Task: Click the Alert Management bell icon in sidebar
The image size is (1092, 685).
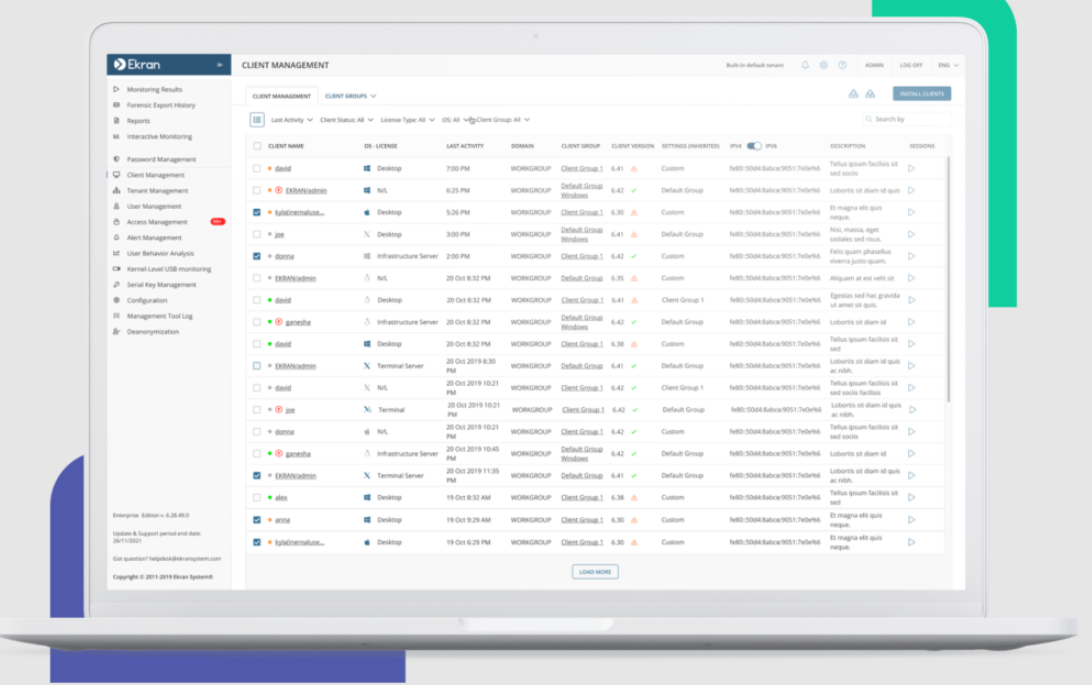Action: (116, 237)
